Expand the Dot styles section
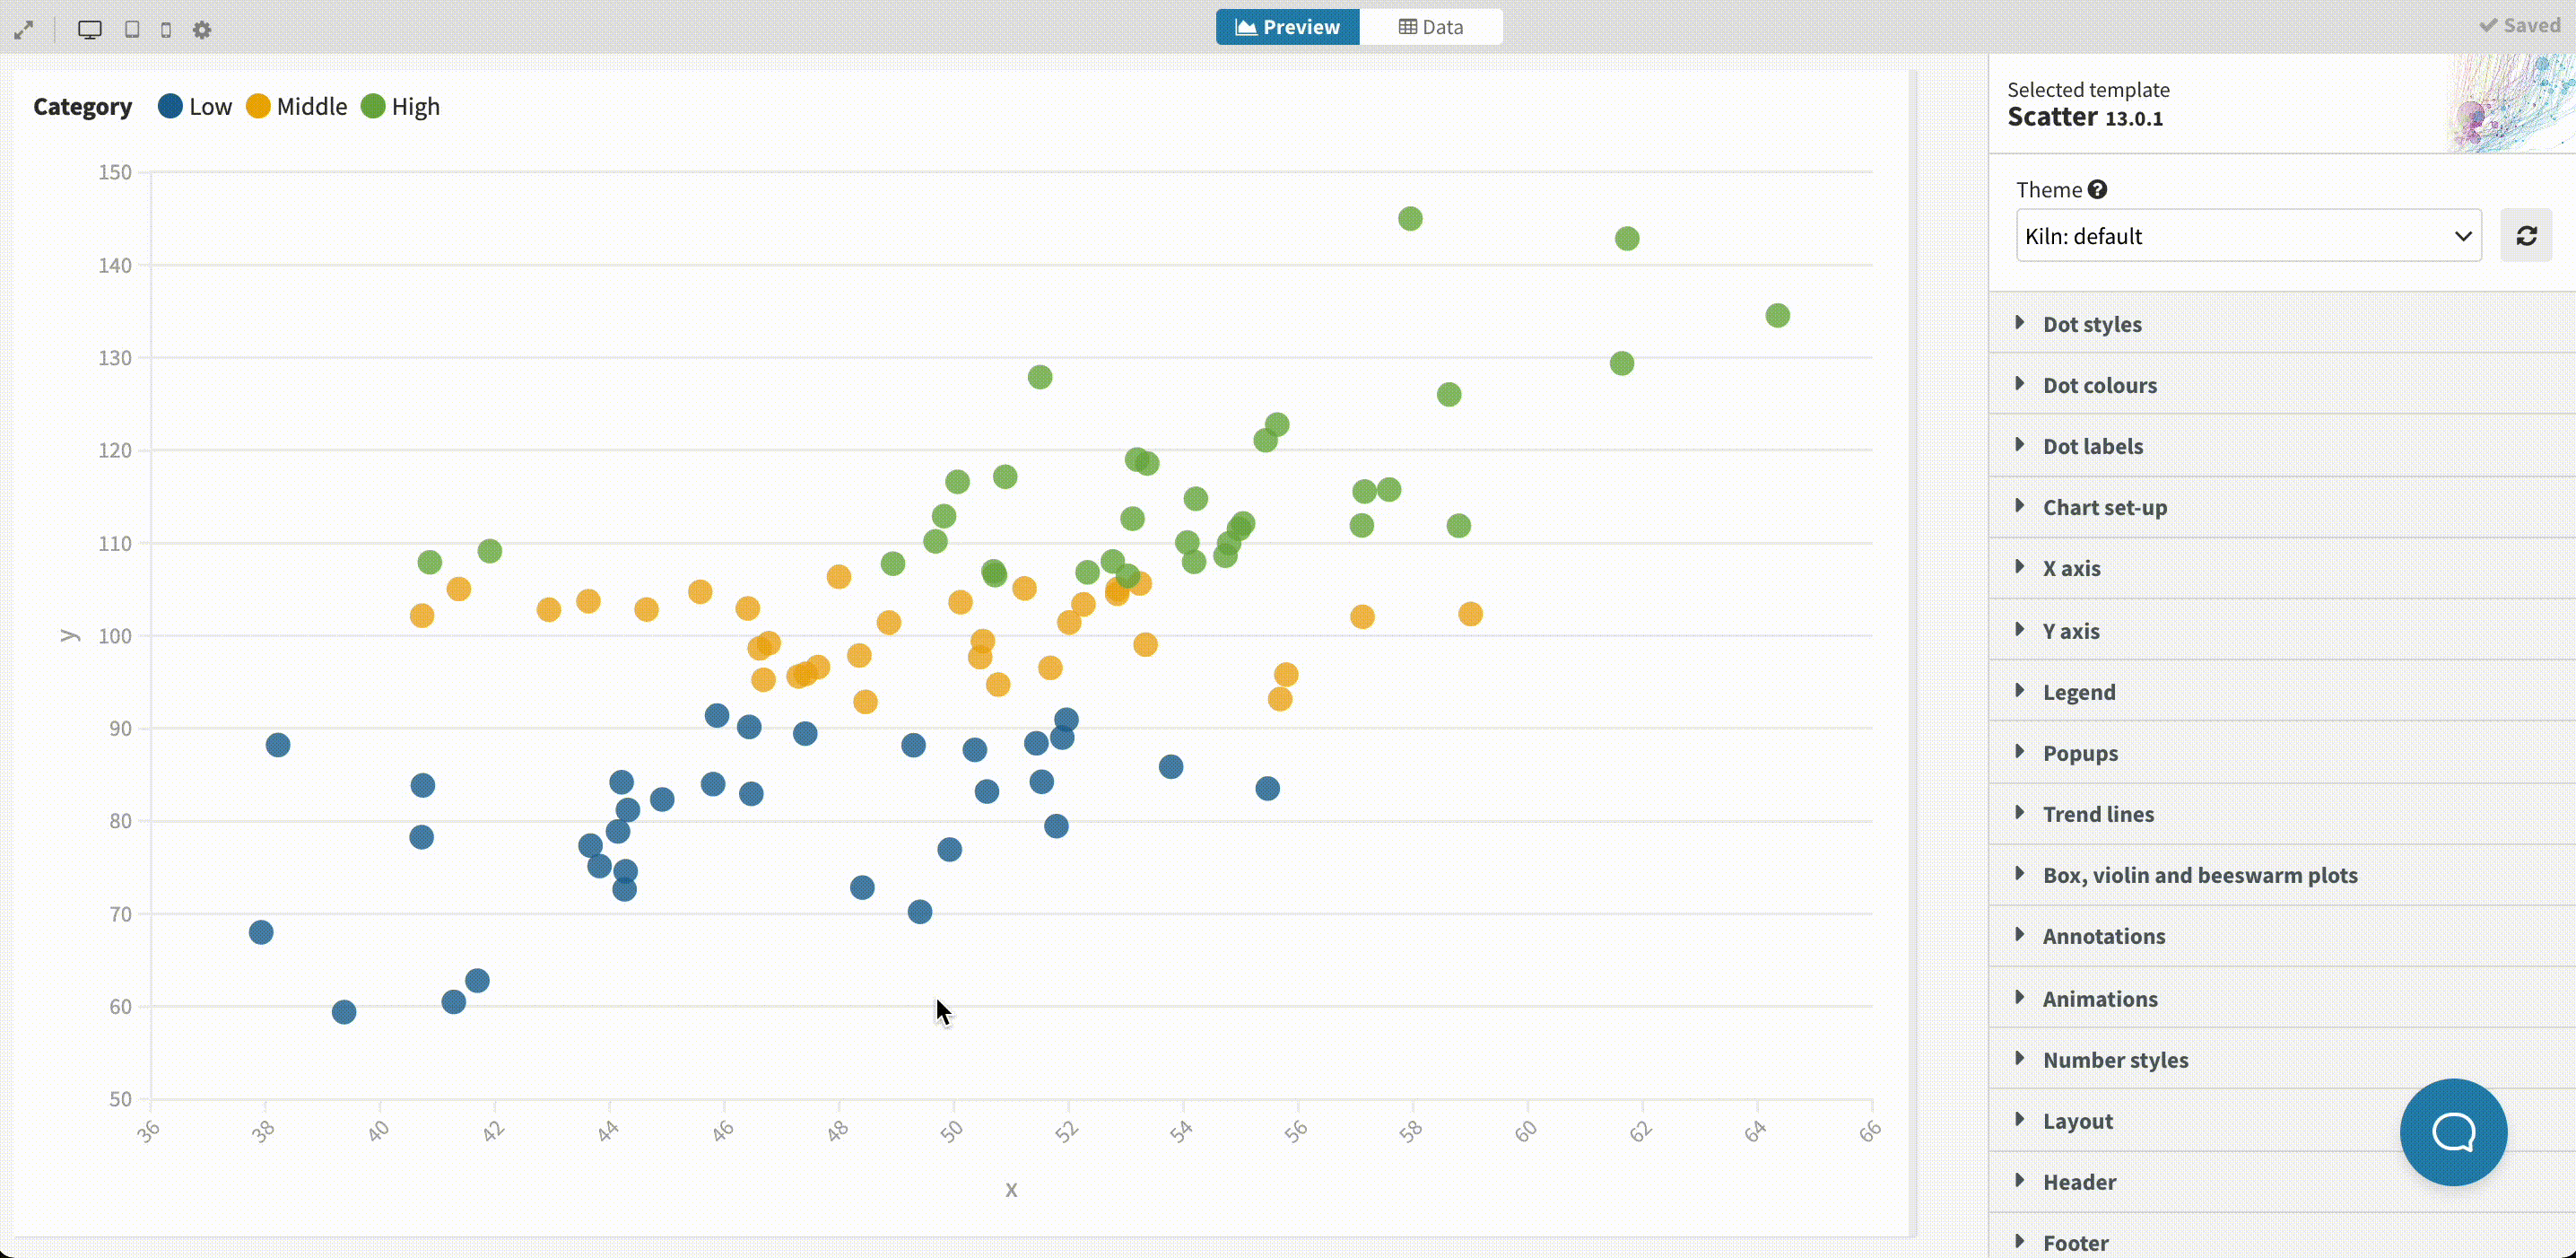The width and height of the screenshot is (2576, 1258). (2092, 324)
